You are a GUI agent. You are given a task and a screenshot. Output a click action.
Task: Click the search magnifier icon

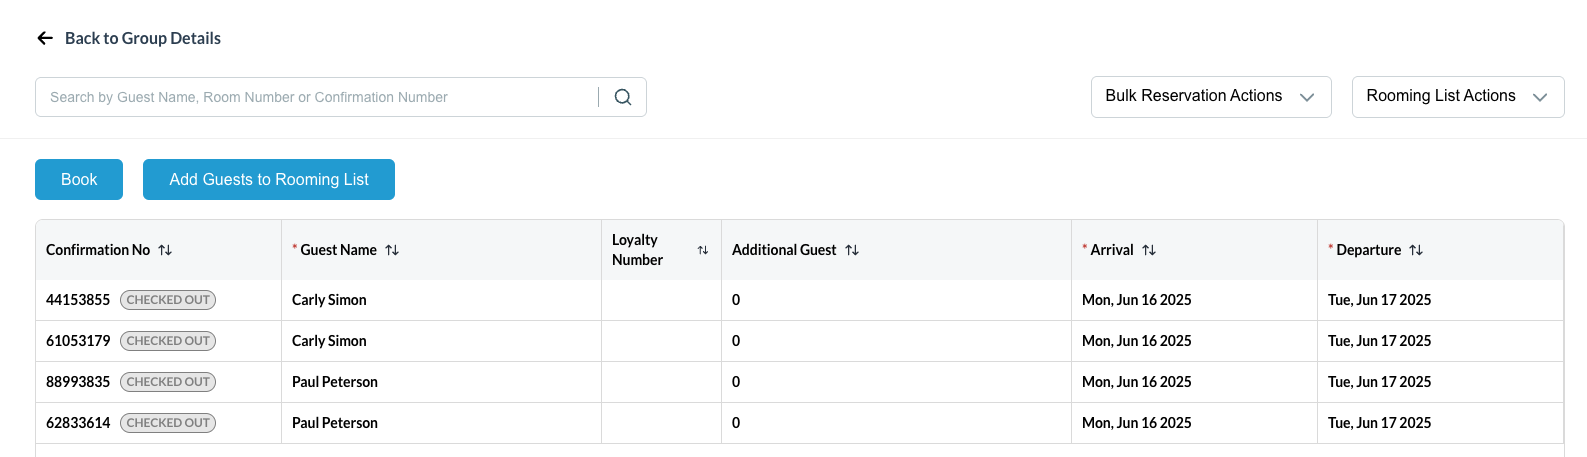tap(623, 97)
